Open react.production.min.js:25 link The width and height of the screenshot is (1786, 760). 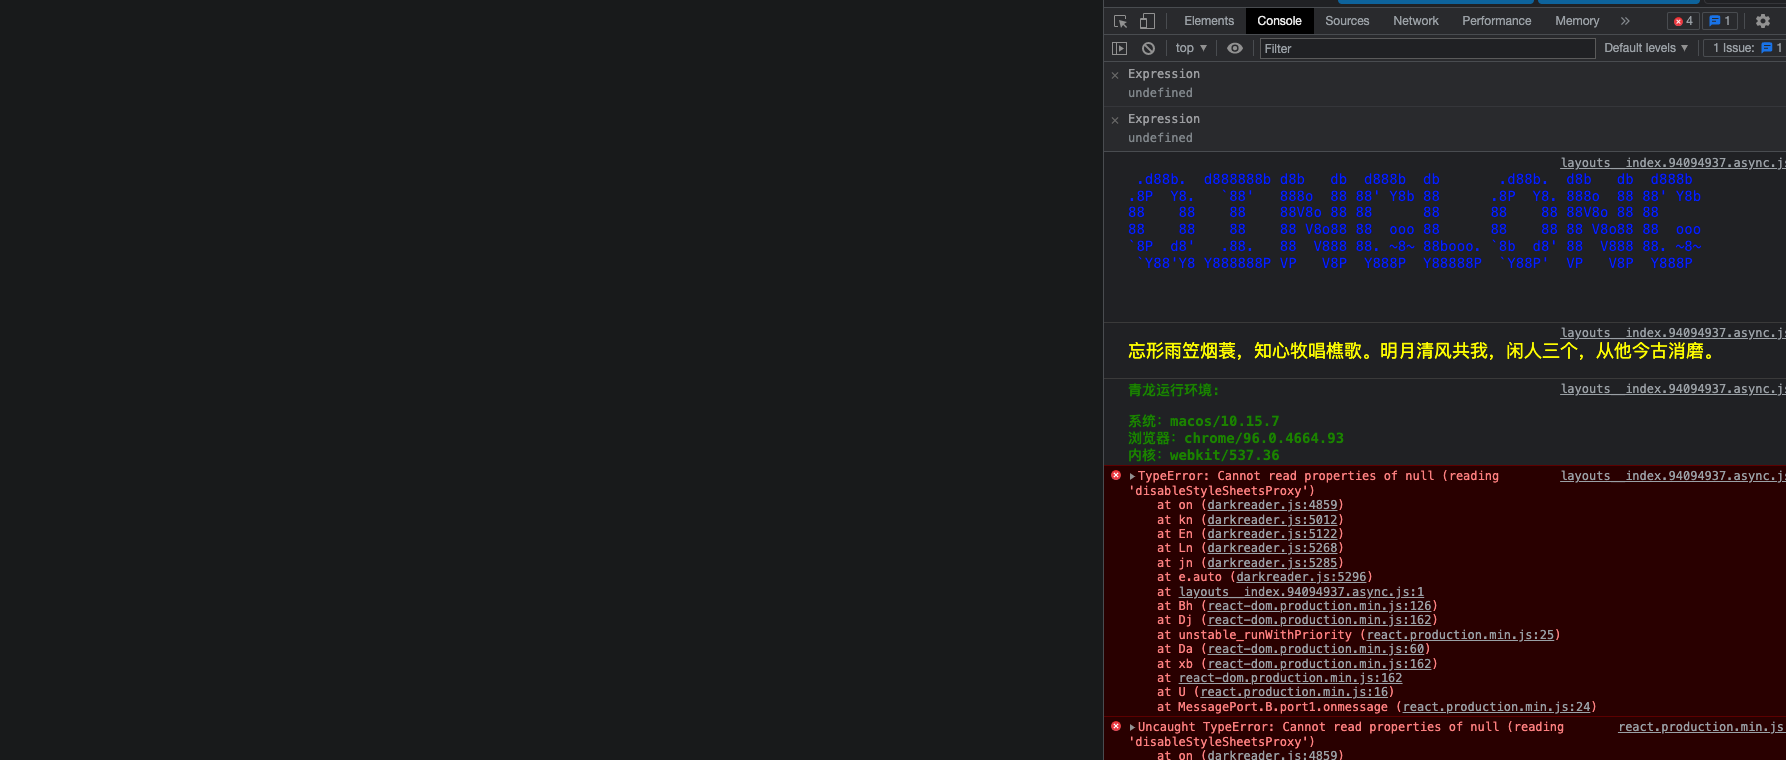(x=1460, y=635)
